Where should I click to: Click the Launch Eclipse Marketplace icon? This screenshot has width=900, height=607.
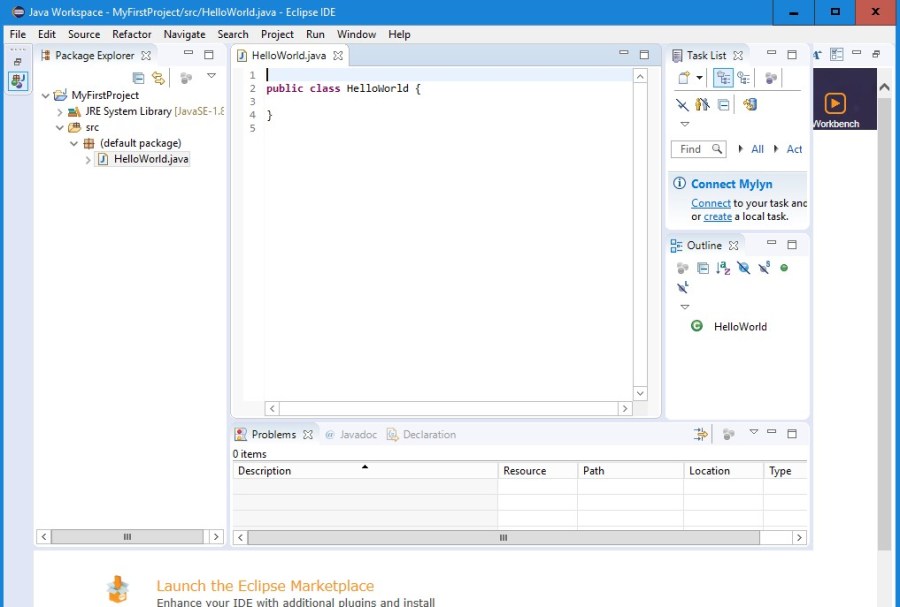tap(118, 590)
